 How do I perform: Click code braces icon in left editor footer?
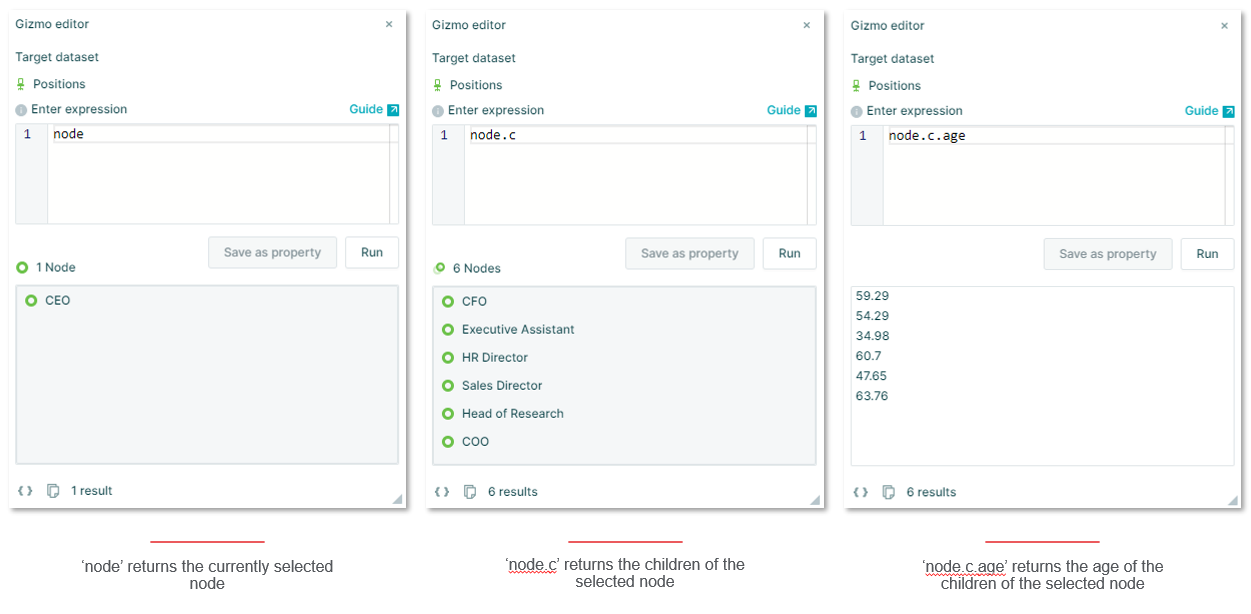tap(25, 491)
